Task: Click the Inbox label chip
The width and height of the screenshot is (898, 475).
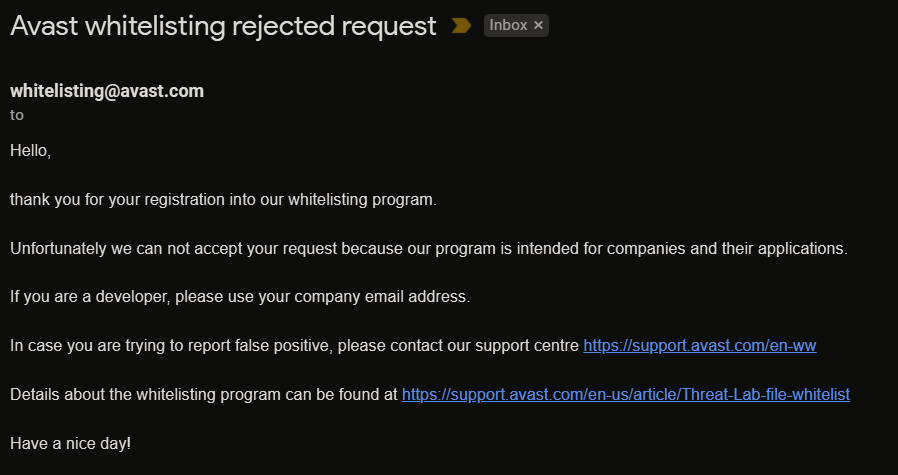Action: click(508, 26)
